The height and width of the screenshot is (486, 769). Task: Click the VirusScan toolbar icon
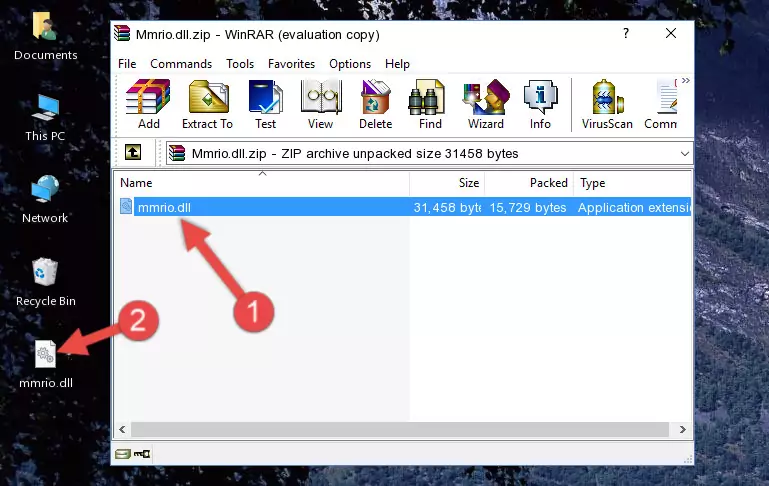tap(607, 104)
